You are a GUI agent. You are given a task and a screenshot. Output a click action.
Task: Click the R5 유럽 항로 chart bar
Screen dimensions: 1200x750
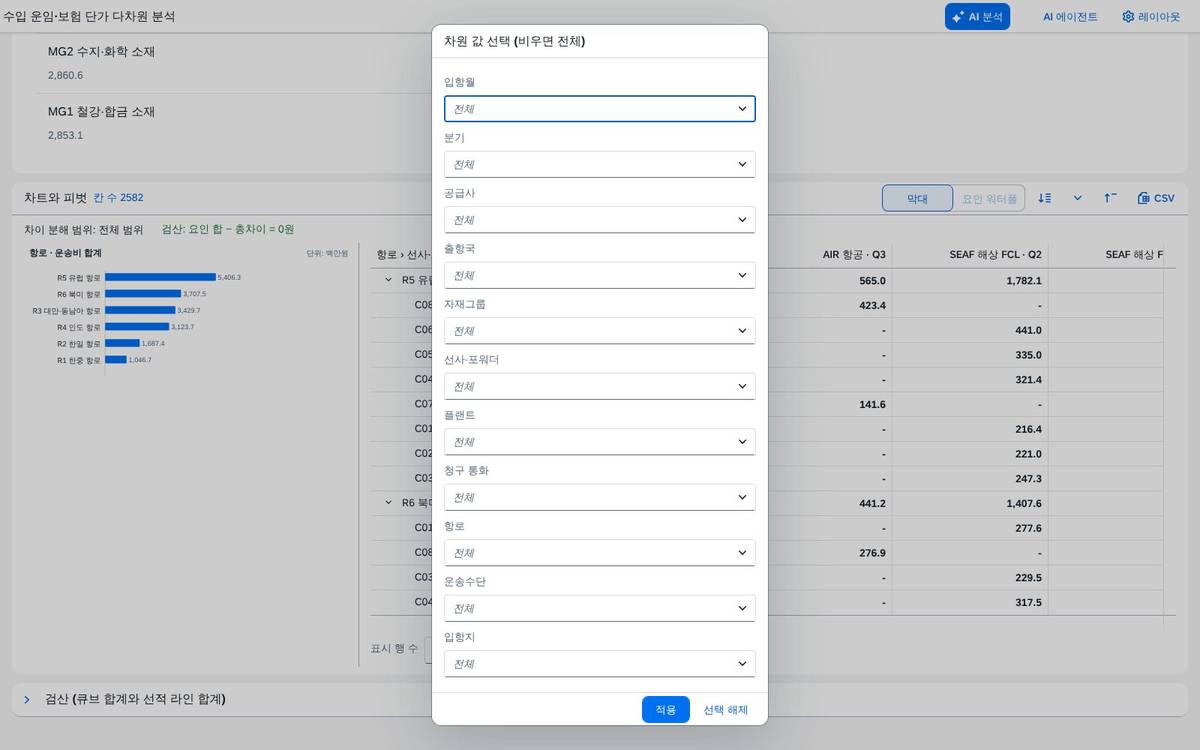pos(160,277)
